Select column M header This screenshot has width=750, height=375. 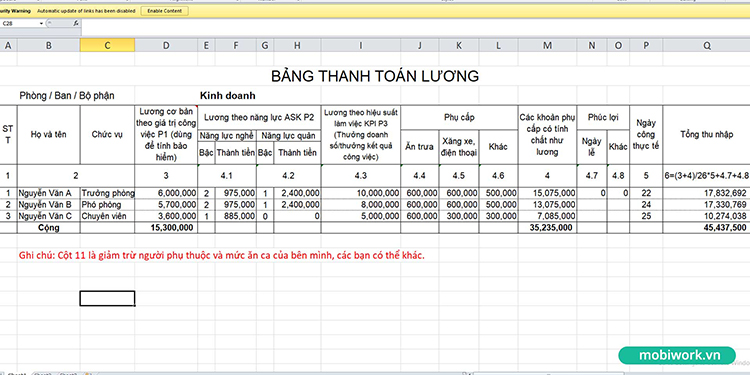547,45
